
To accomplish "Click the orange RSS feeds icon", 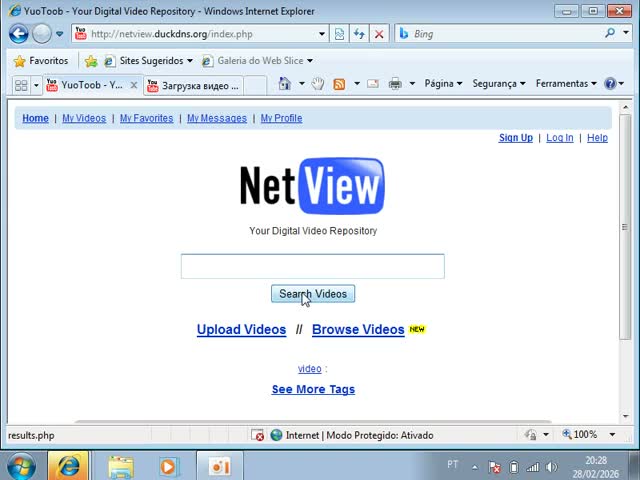I will click(339, 84).
